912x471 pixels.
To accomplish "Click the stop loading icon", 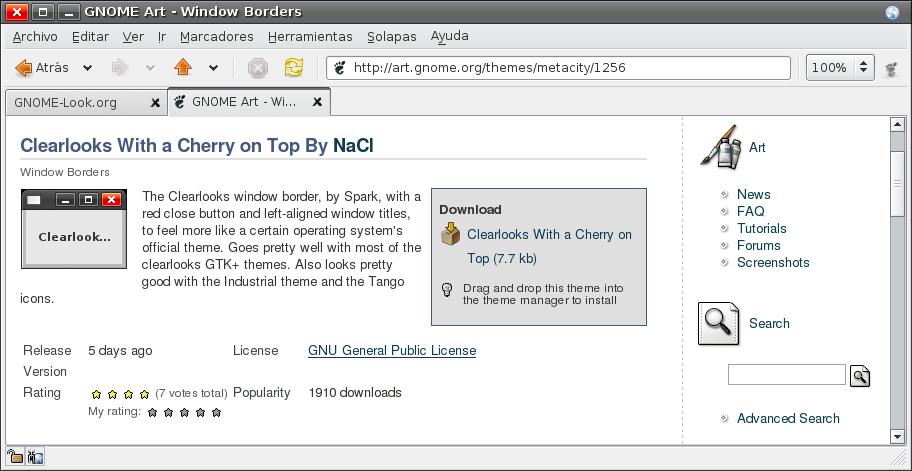I will 258,68.
